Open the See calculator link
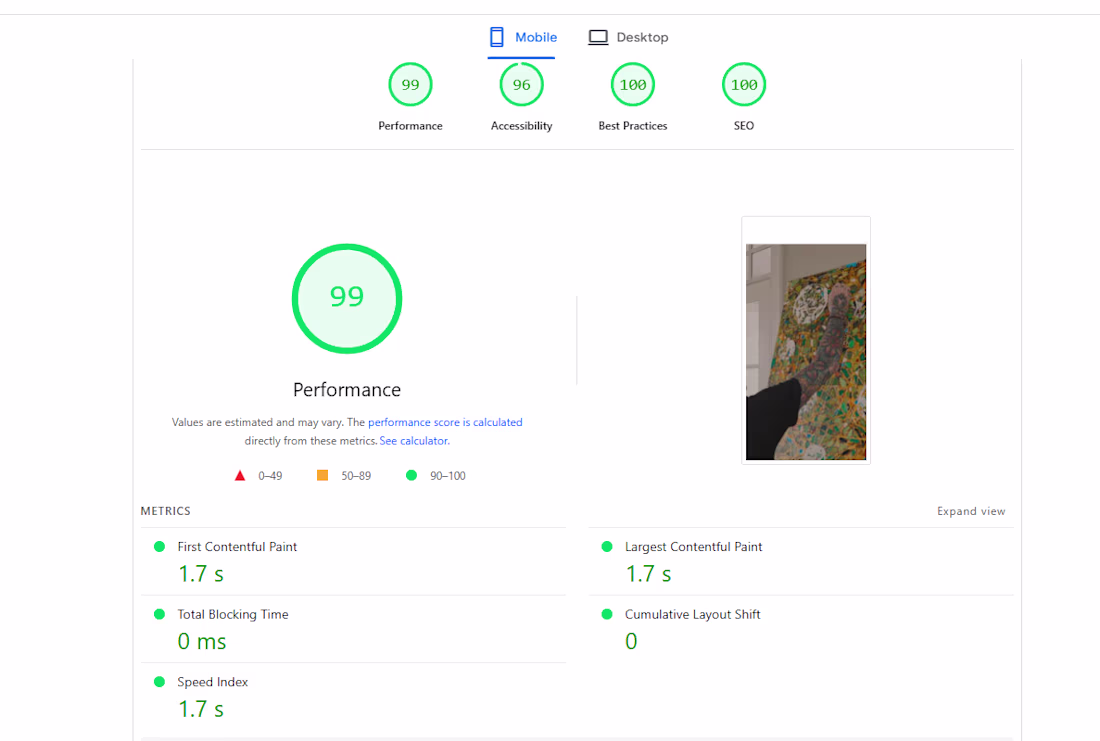The height and width of the screenshot is (741, 1100). 414,441
